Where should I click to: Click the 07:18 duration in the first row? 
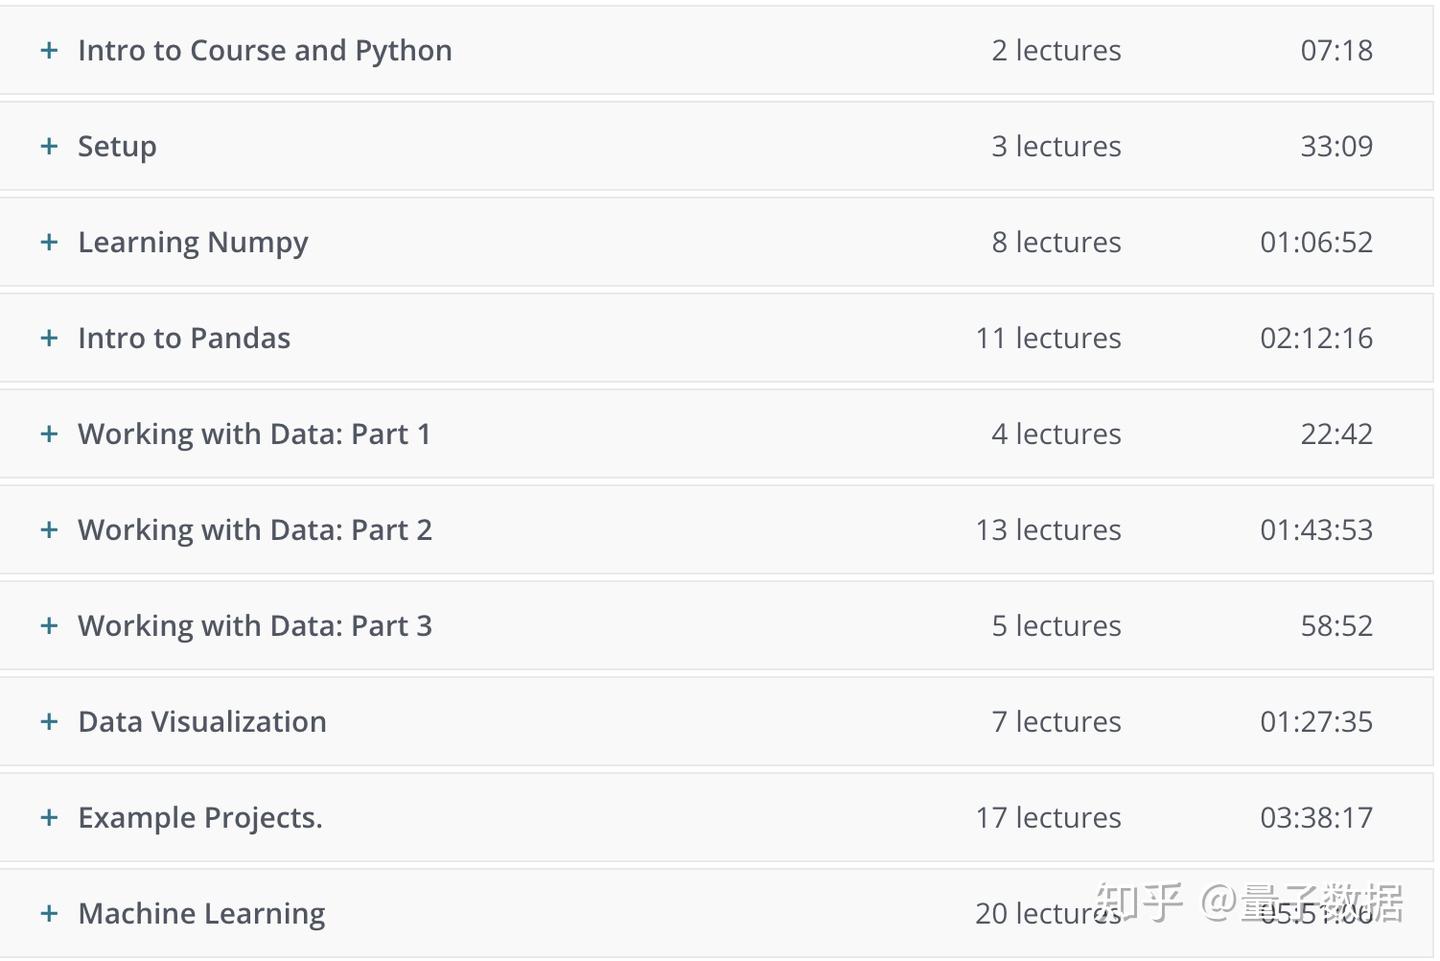1336,50
